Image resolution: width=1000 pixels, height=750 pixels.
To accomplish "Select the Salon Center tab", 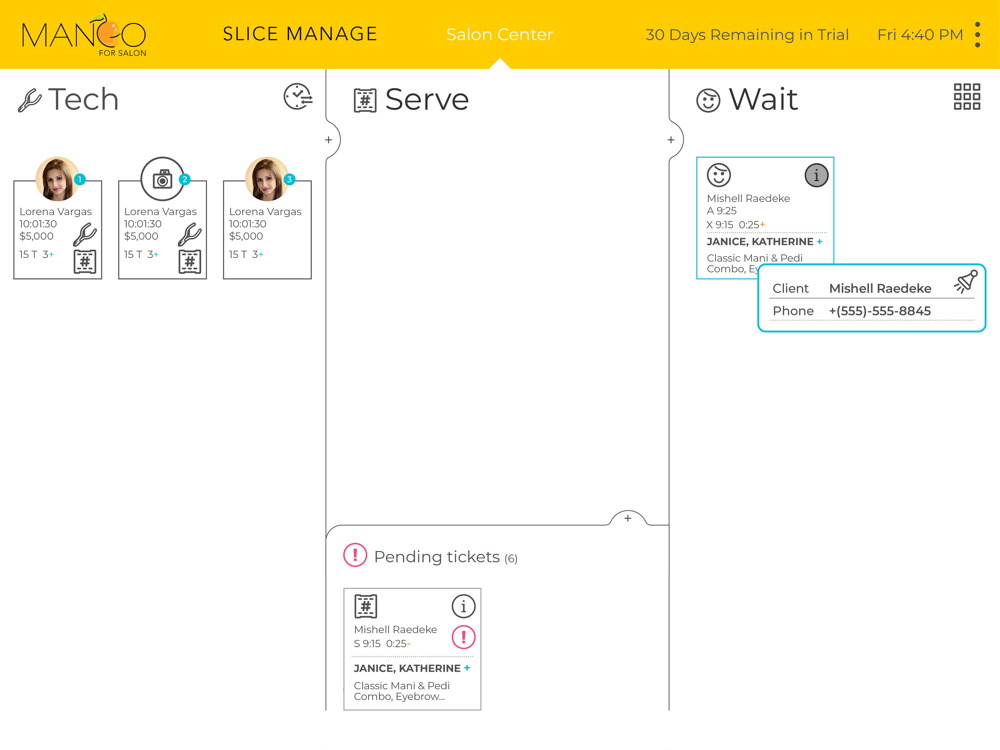I will (x=499, y=34).
